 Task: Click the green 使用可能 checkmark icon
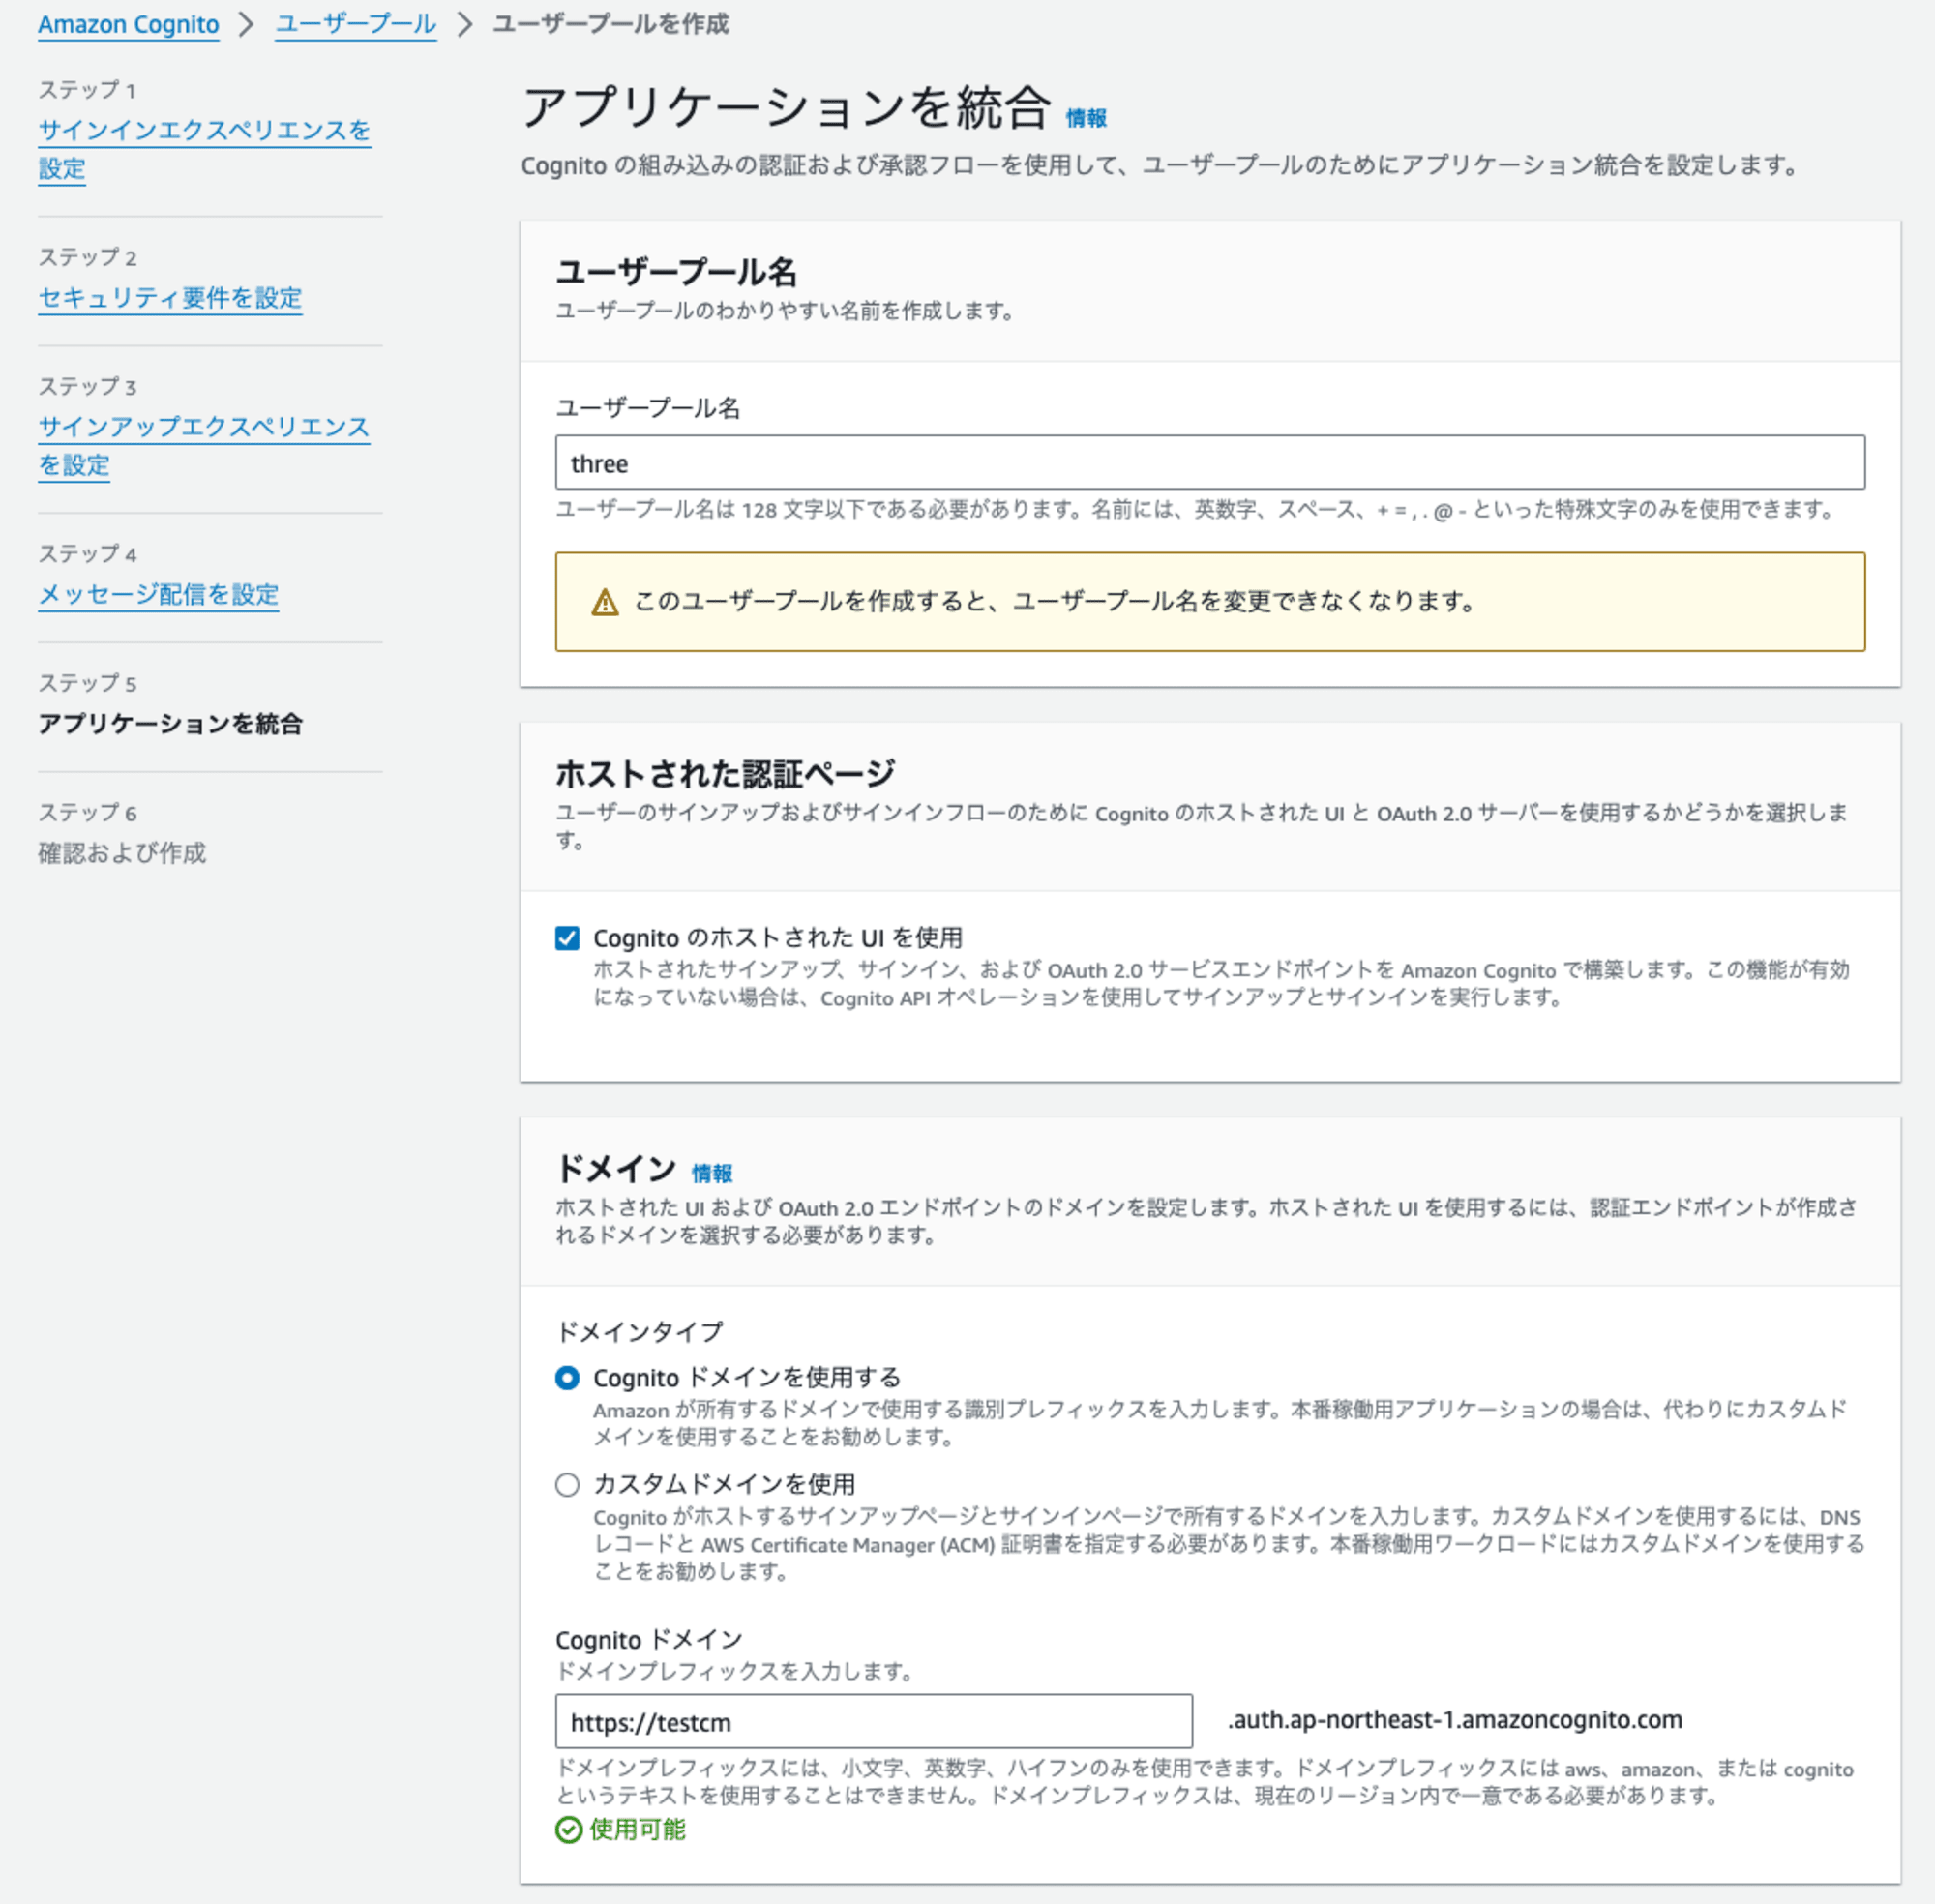569,1830
